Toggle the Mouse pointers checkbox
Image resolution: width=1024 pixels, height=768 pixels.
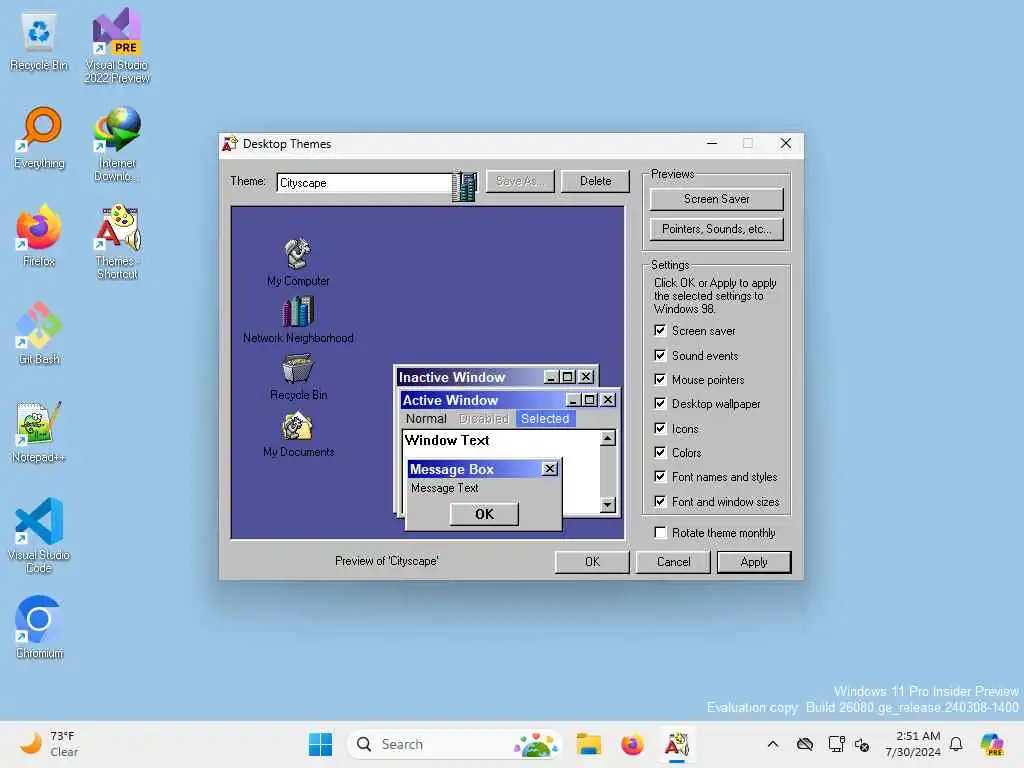point(660,379)
